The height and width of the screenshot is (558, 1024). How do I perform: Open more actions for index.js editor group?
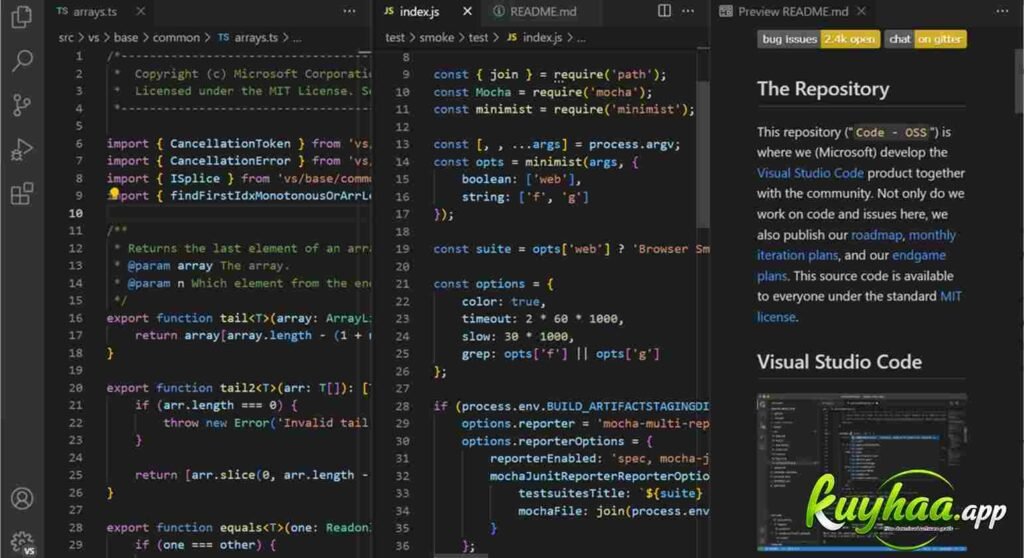click(x=688, y=10)
